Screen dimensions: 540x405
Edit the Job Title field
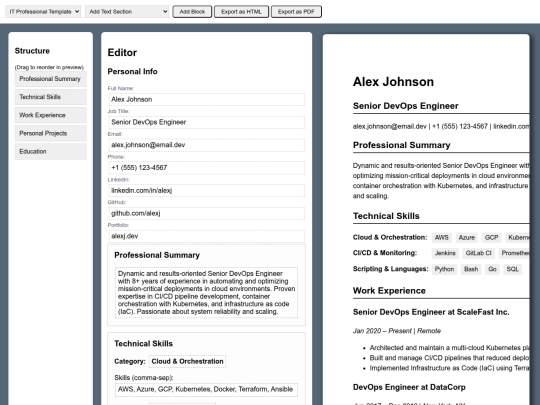(x=207, y=122)
